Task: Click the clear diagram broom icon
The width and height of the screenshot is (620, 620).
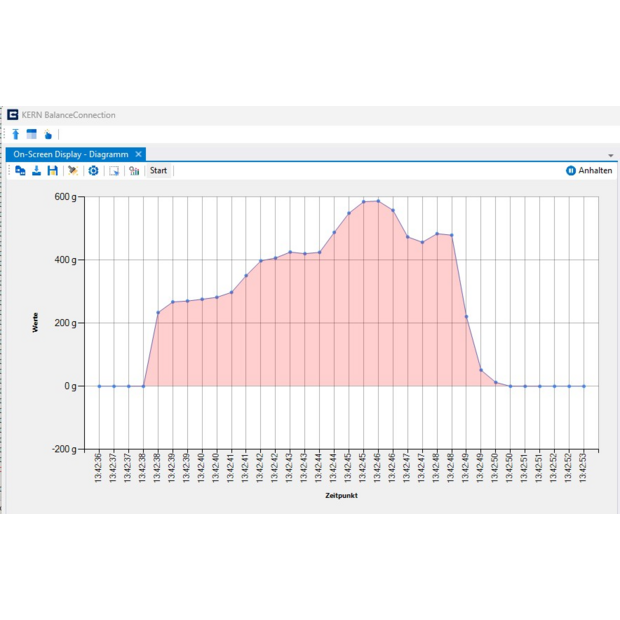Action: (72, 171)
